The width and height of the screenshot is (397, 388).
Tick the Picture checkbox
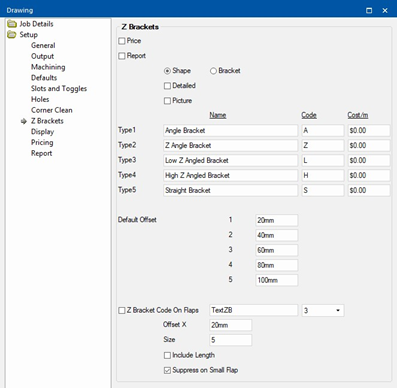[167, 101]
